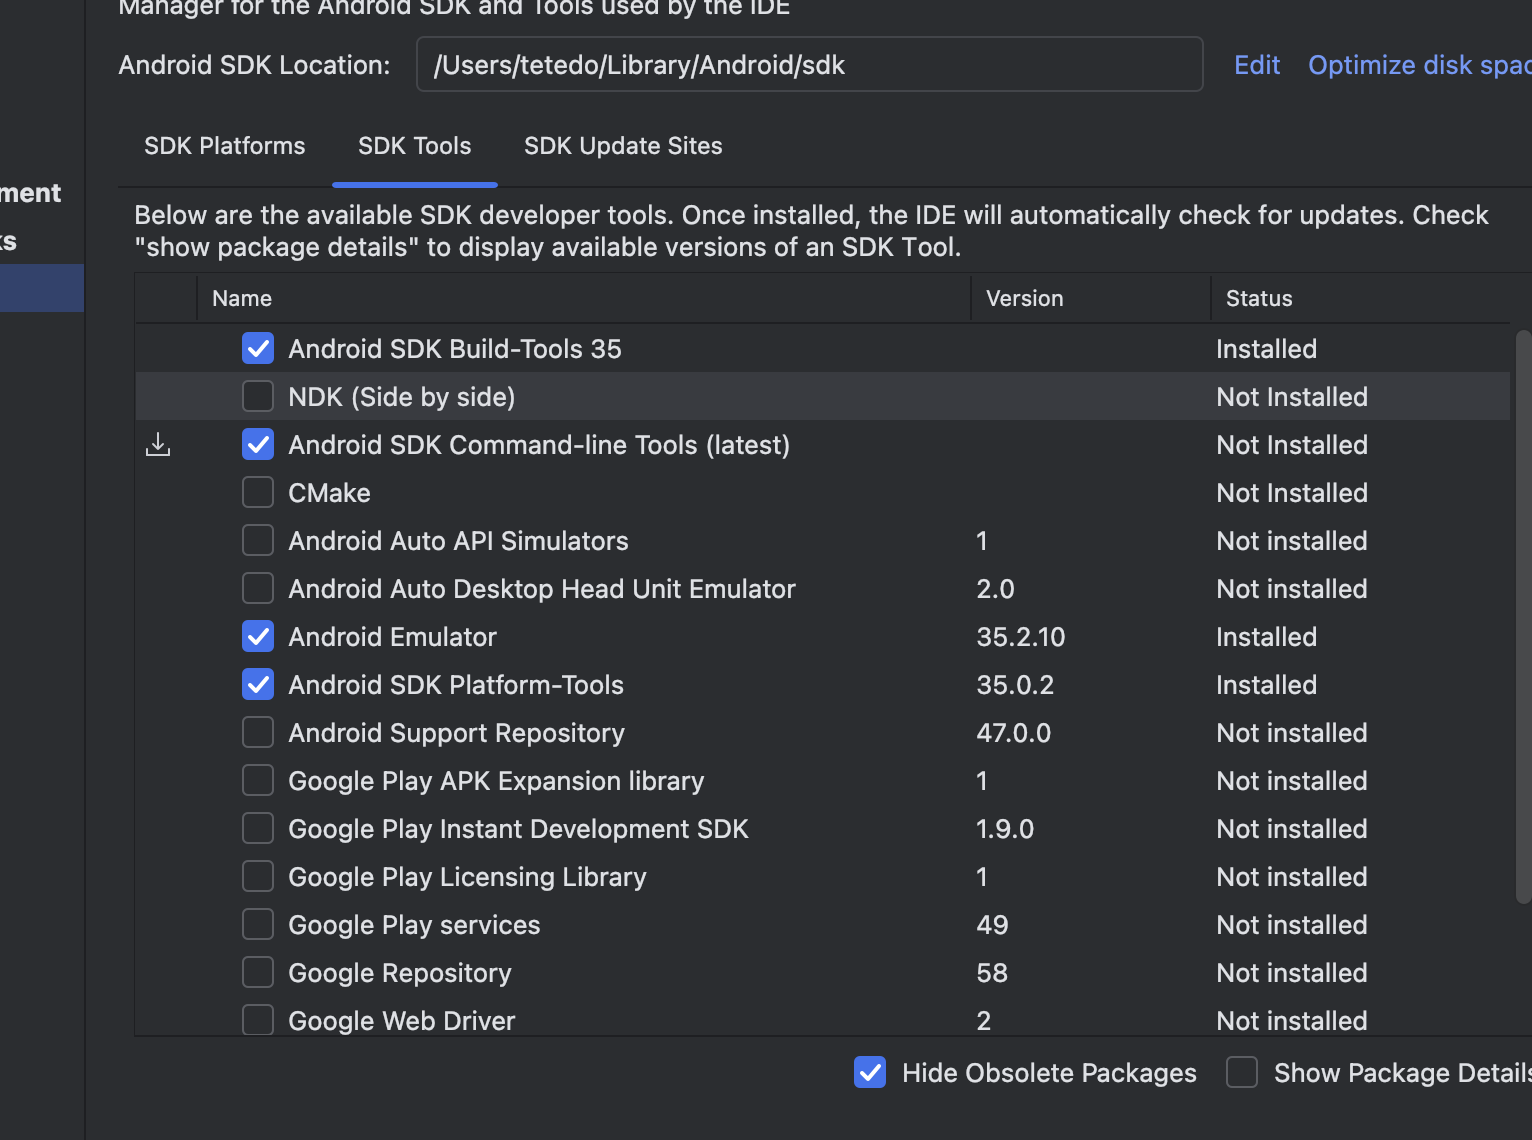Uncheck Android SDK Build-Tools 35 checkbox
The height and width of the screenshot is (1140, 1532).
coord(258,349)
